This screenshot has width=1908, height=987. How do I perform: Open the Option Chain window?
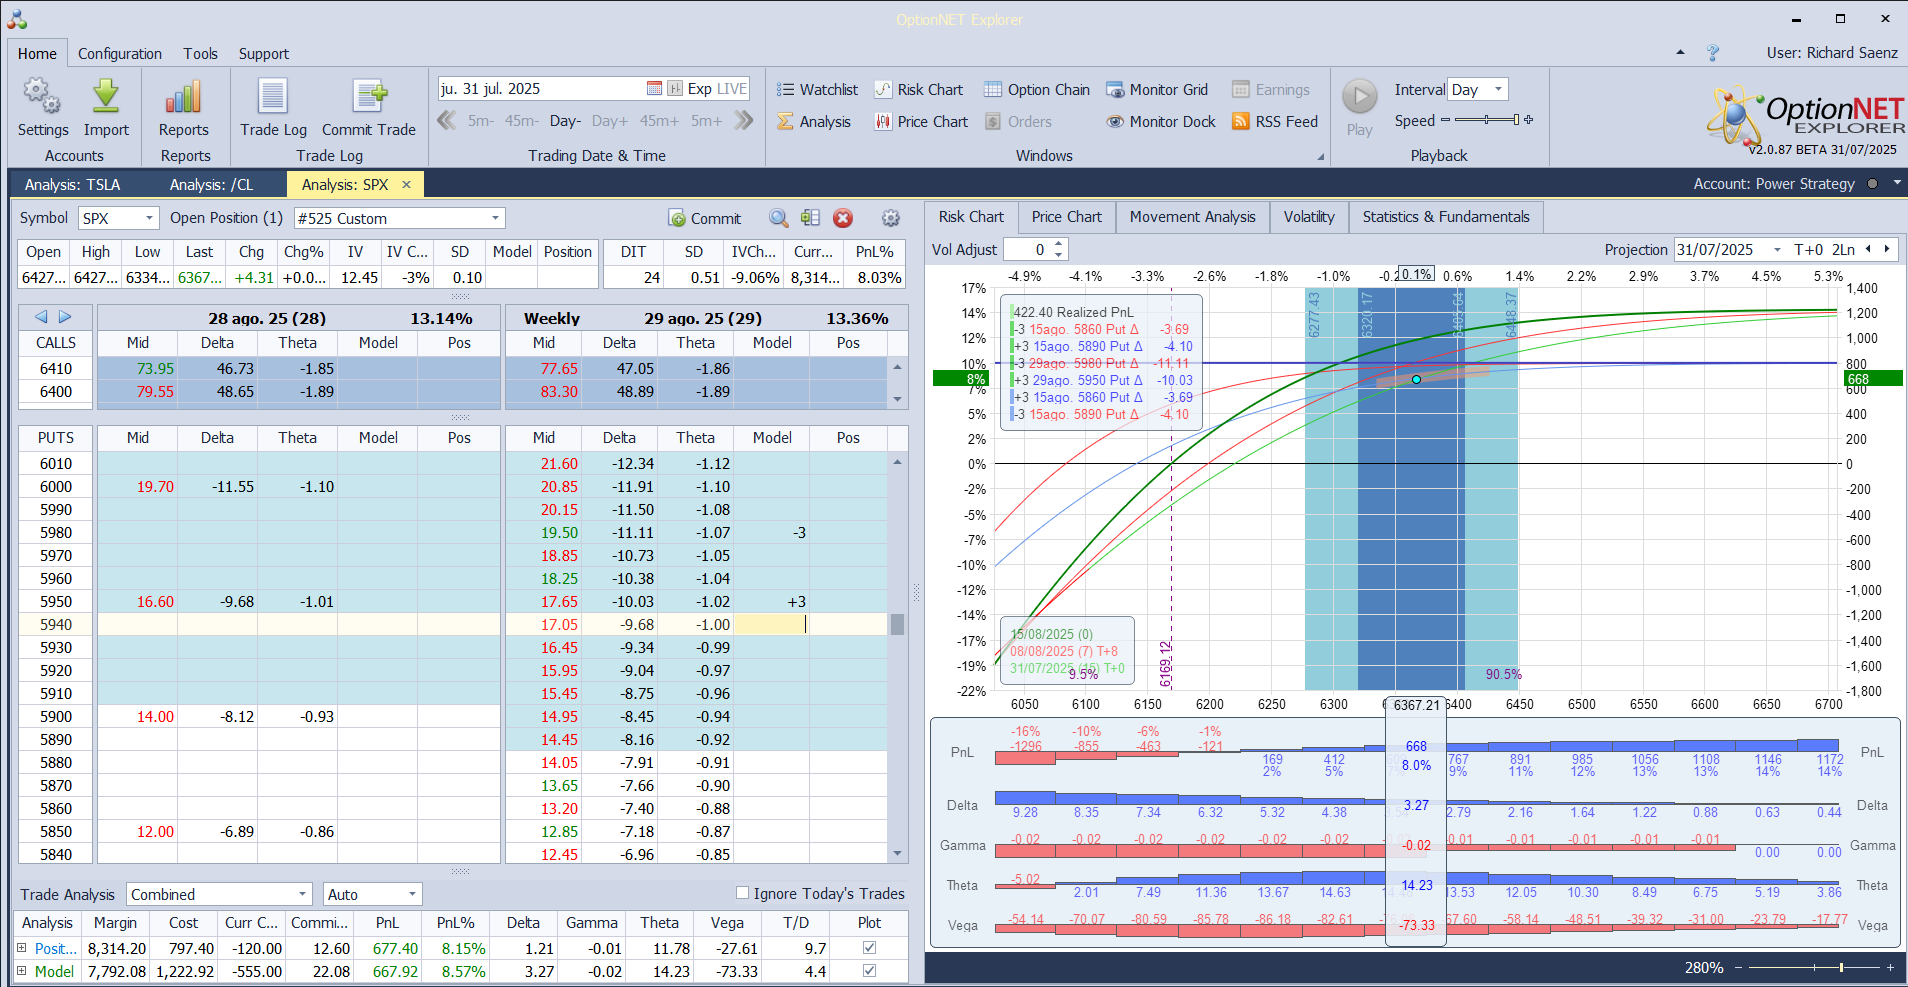pyautogui.click(x=1036, y=89)
